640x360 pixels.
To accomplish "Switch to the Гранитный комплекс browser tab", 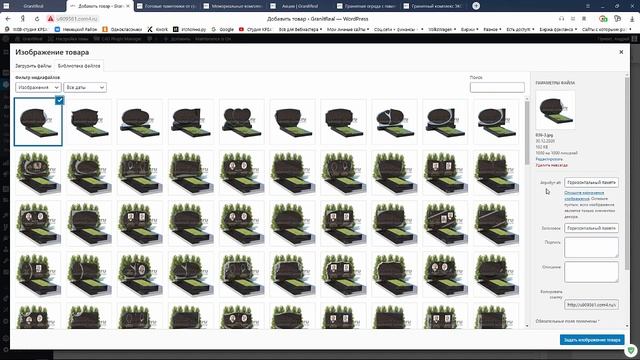I will click(434, 6).
